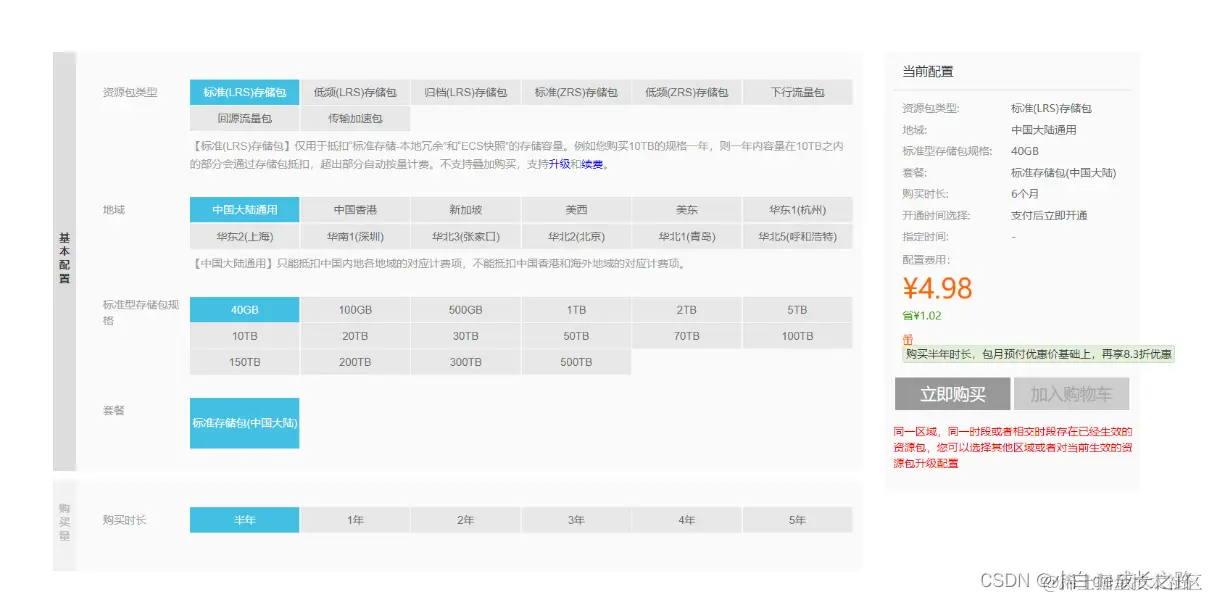Image resolution: width=1209 pixels, height=599 pixels.
Task: Select 2TB storage specification
Action: coord(687,310)
